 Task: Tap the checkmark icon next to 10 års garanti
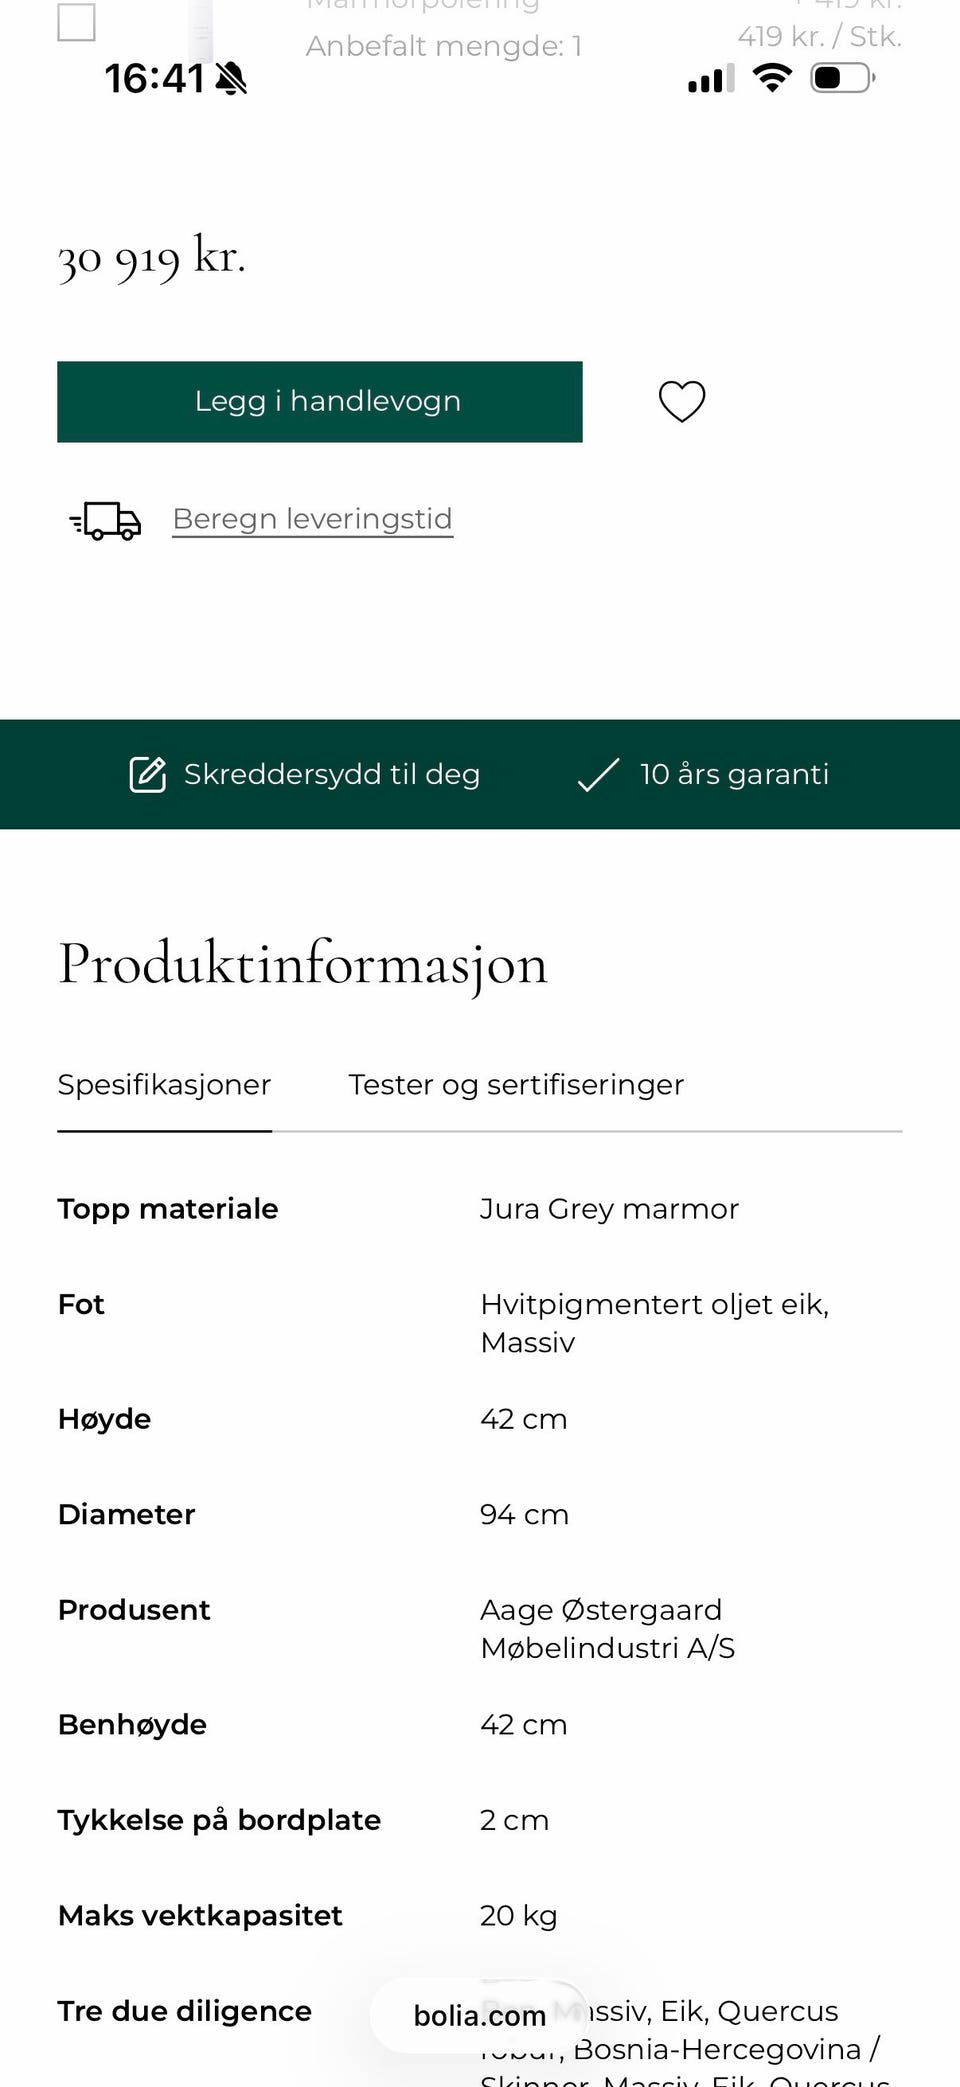pos(598,773)
